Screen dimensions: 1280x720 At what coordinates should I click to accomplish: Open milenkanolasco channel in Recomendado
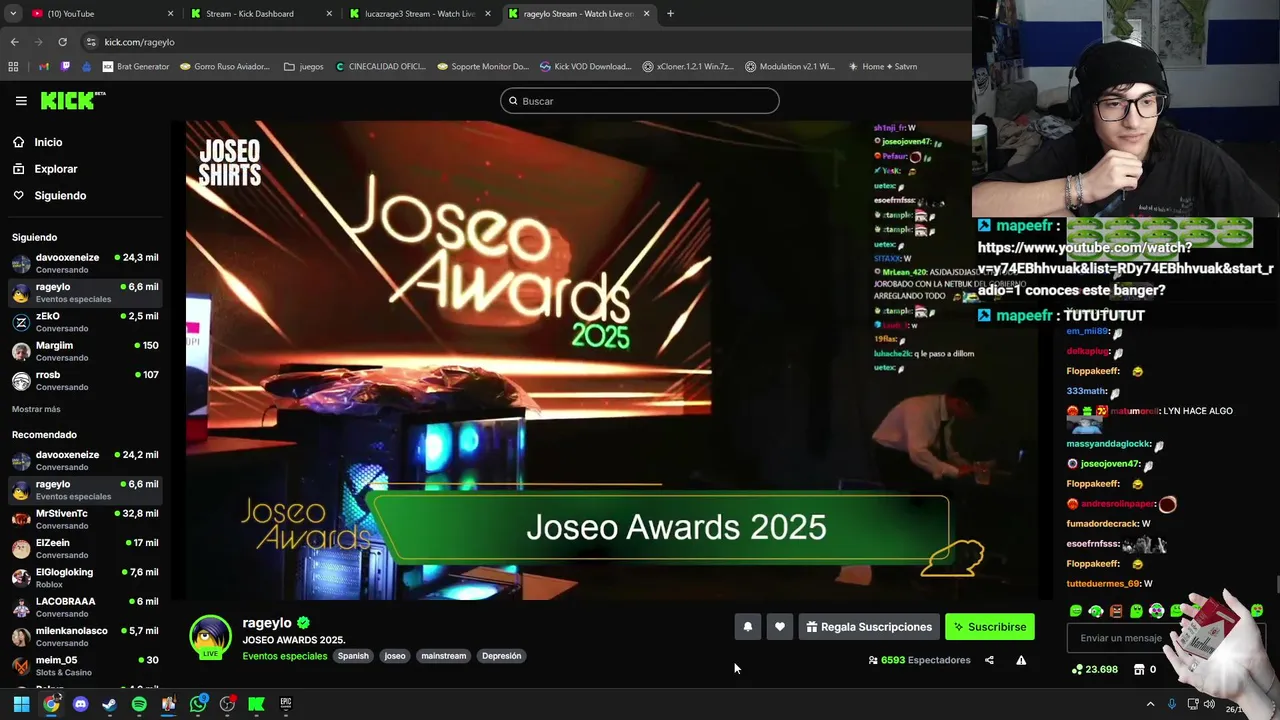point(85,637)
